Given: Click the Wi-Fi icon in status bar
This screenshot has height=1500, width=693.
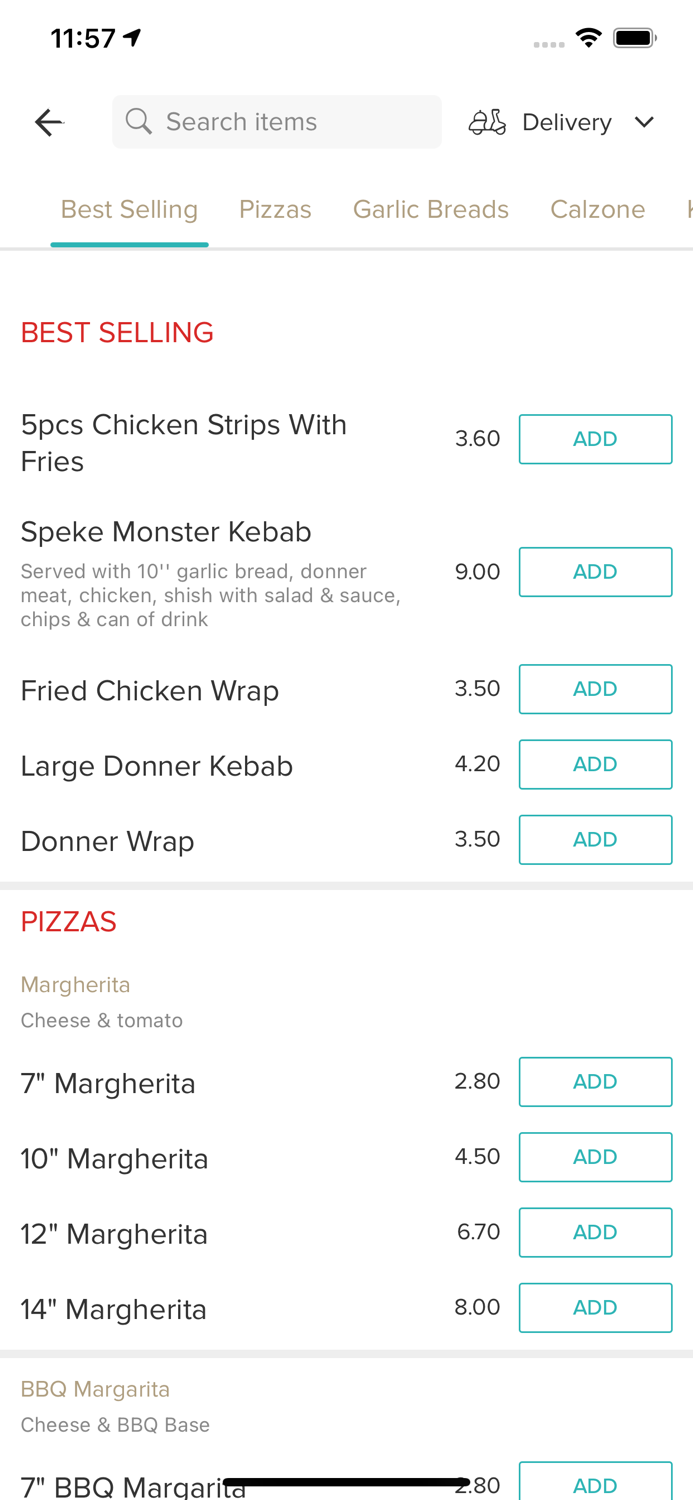Looking at the screenshot, I should (x=588, y=35).
